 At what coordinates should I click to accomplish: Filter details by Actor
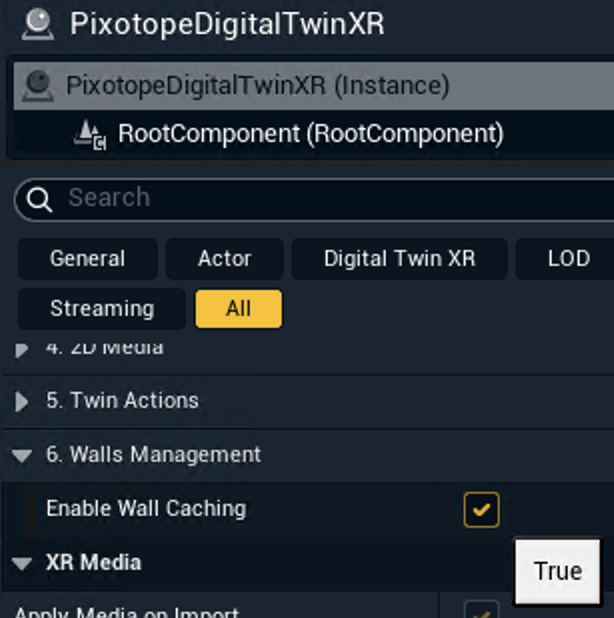(x=225, y=259)
